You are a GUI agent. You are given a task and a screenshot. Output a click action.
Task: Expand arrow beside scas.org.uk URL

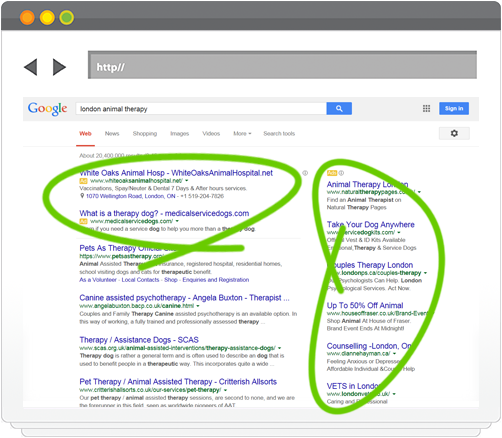point(279,348)
